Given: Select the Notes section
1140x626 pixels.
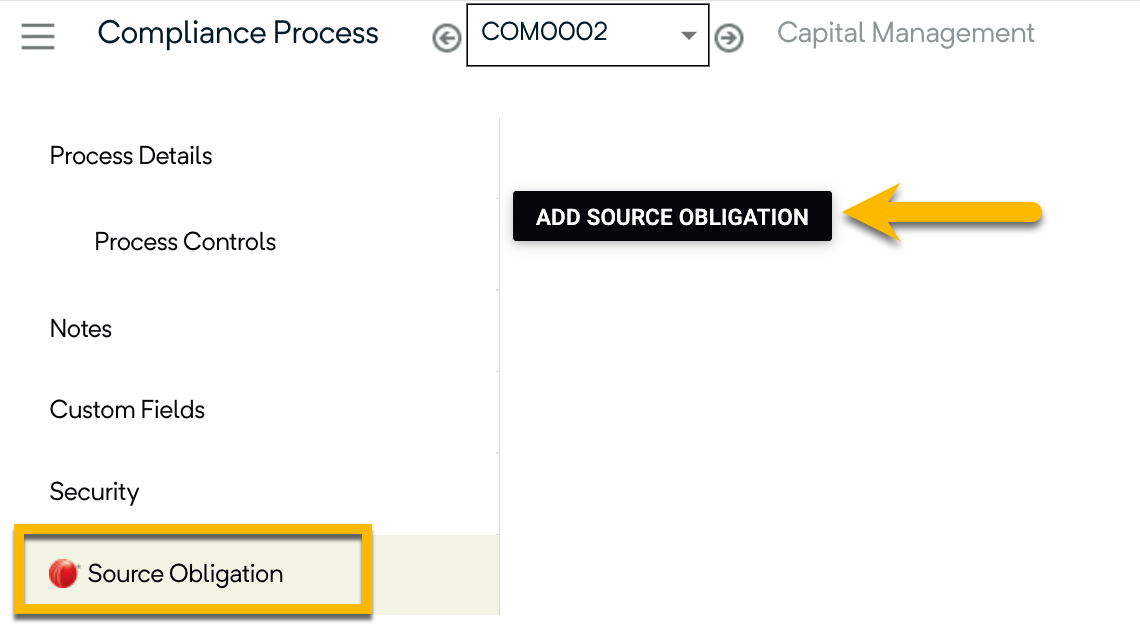Looking at the screenshot, I should pos(81,329).
